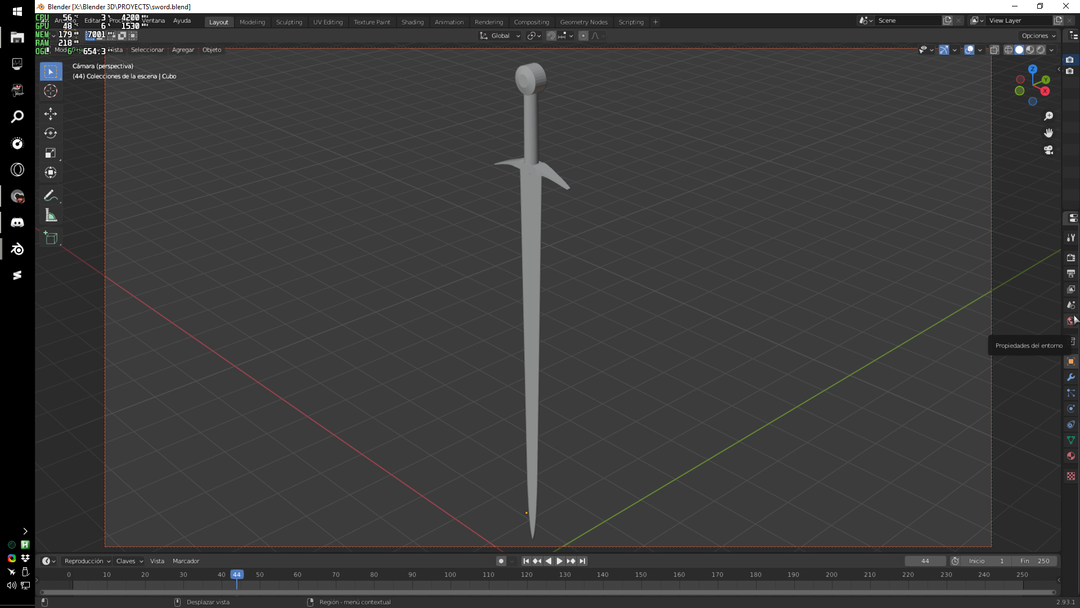Open the Objeto menu
The width and height of the screenshot is (1080, 608).
(x=211, y=49)
